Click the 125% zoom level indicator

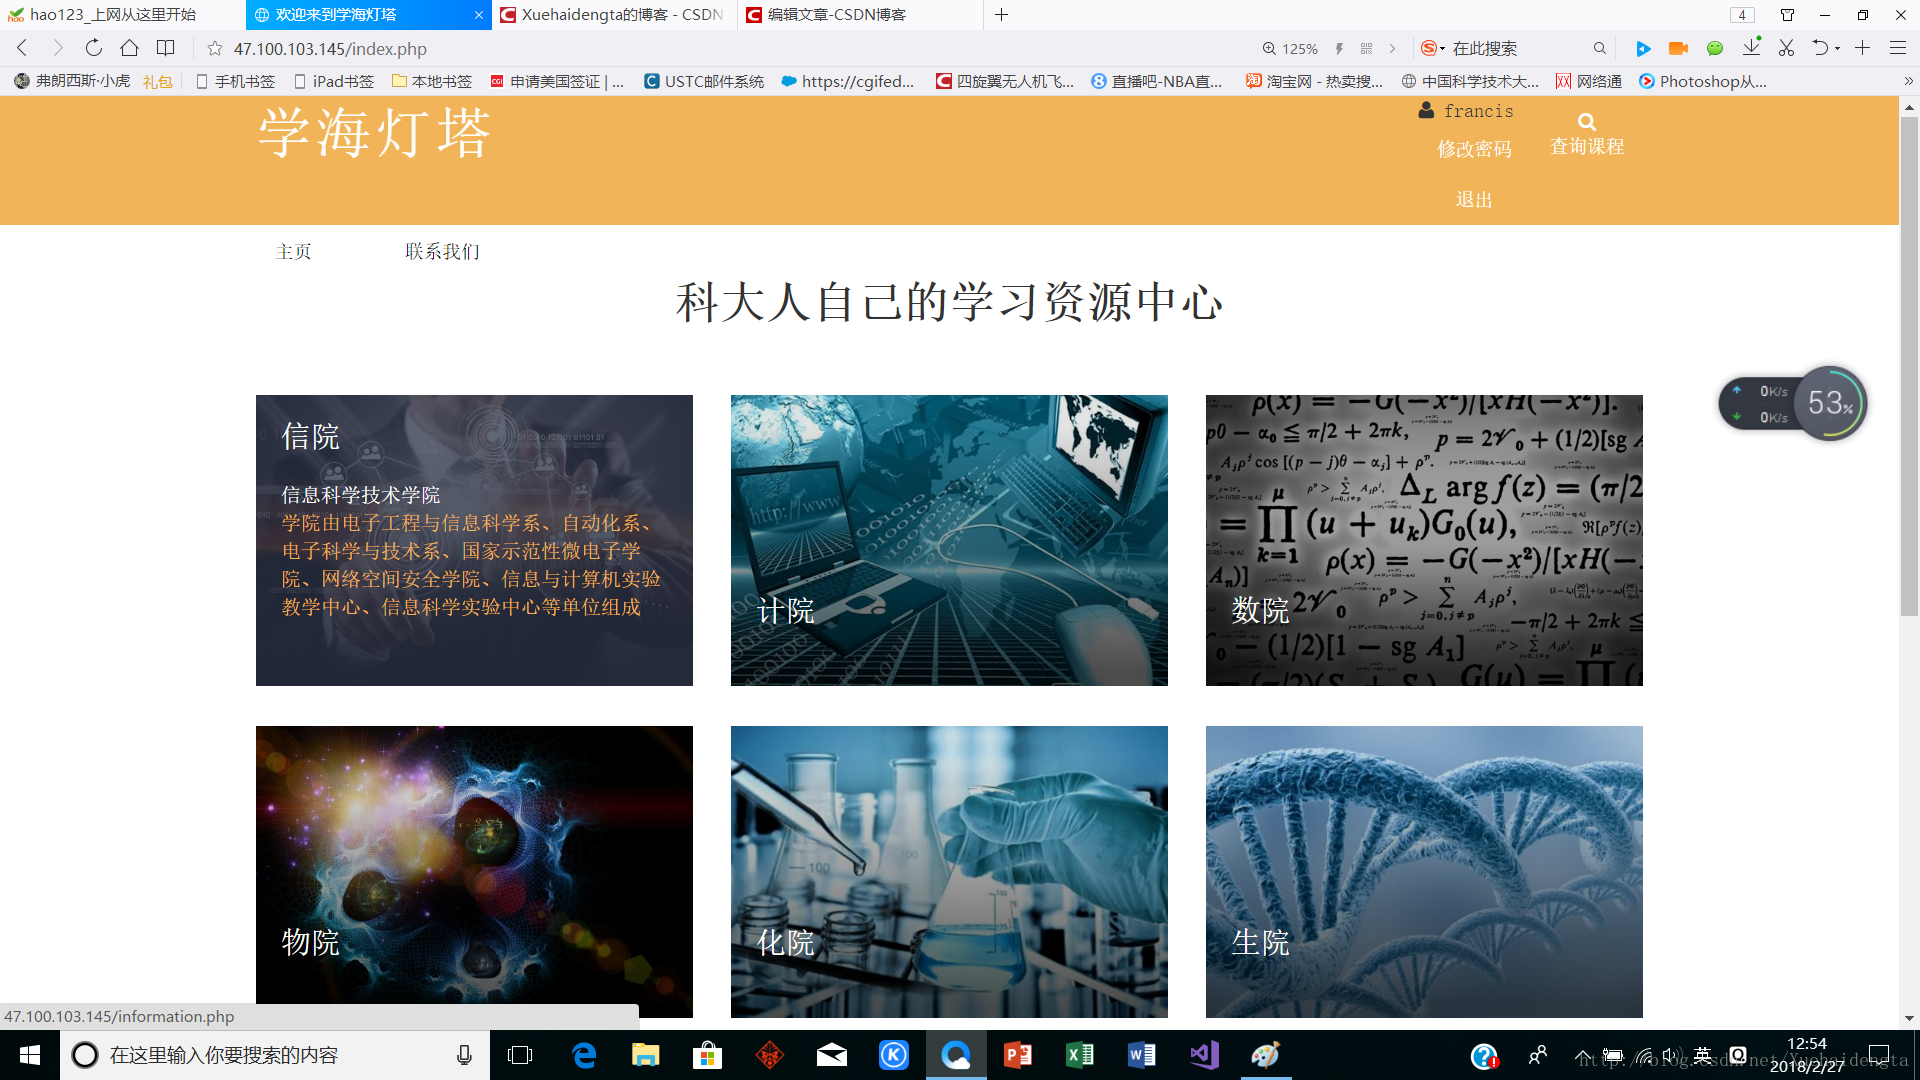click(1290, 48)
